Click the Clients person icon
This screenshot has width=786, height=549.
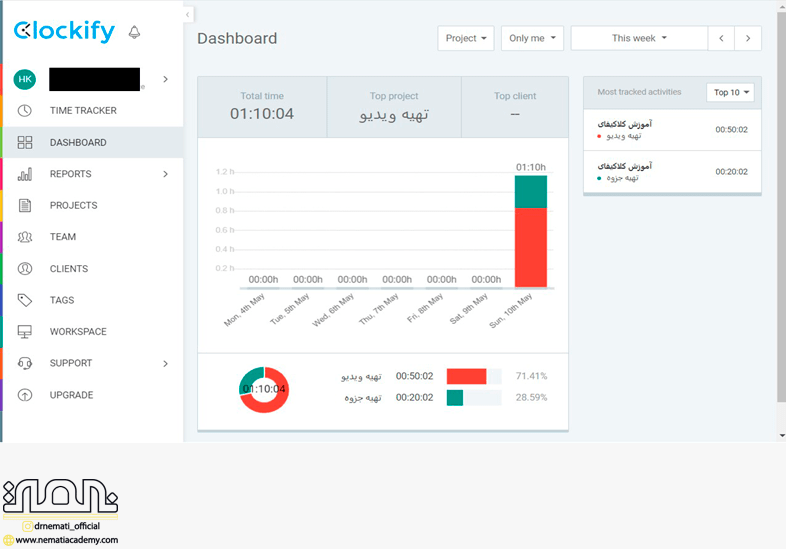(25, 269)
